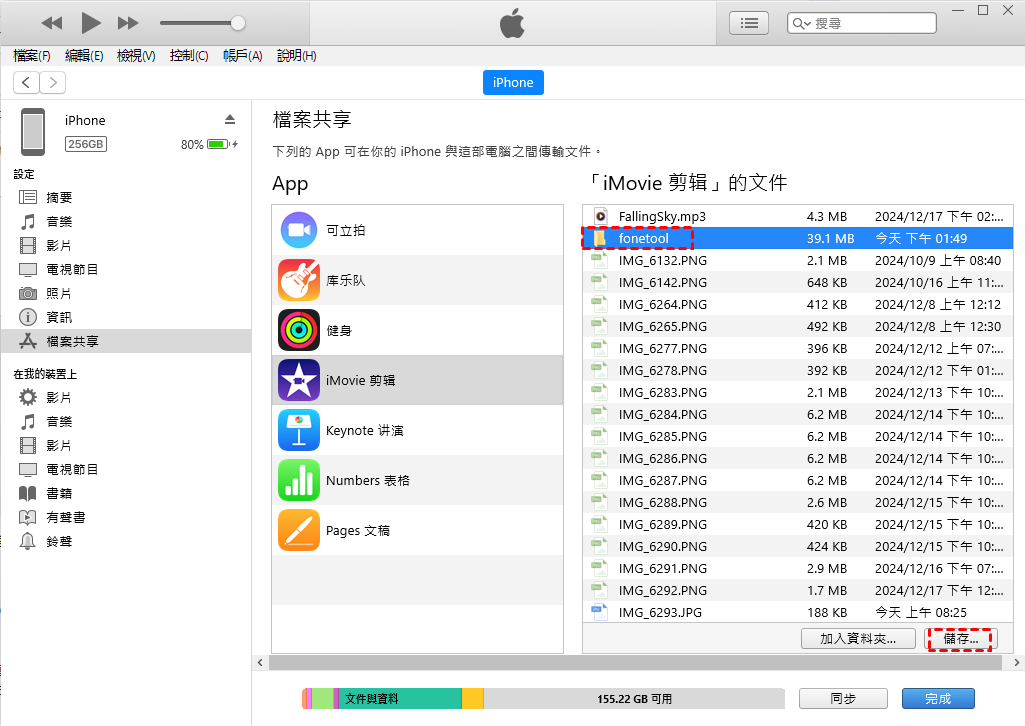Open the 帳戶(A) menu
Viewport: 1025px width, 726px height.
point(242,56)
